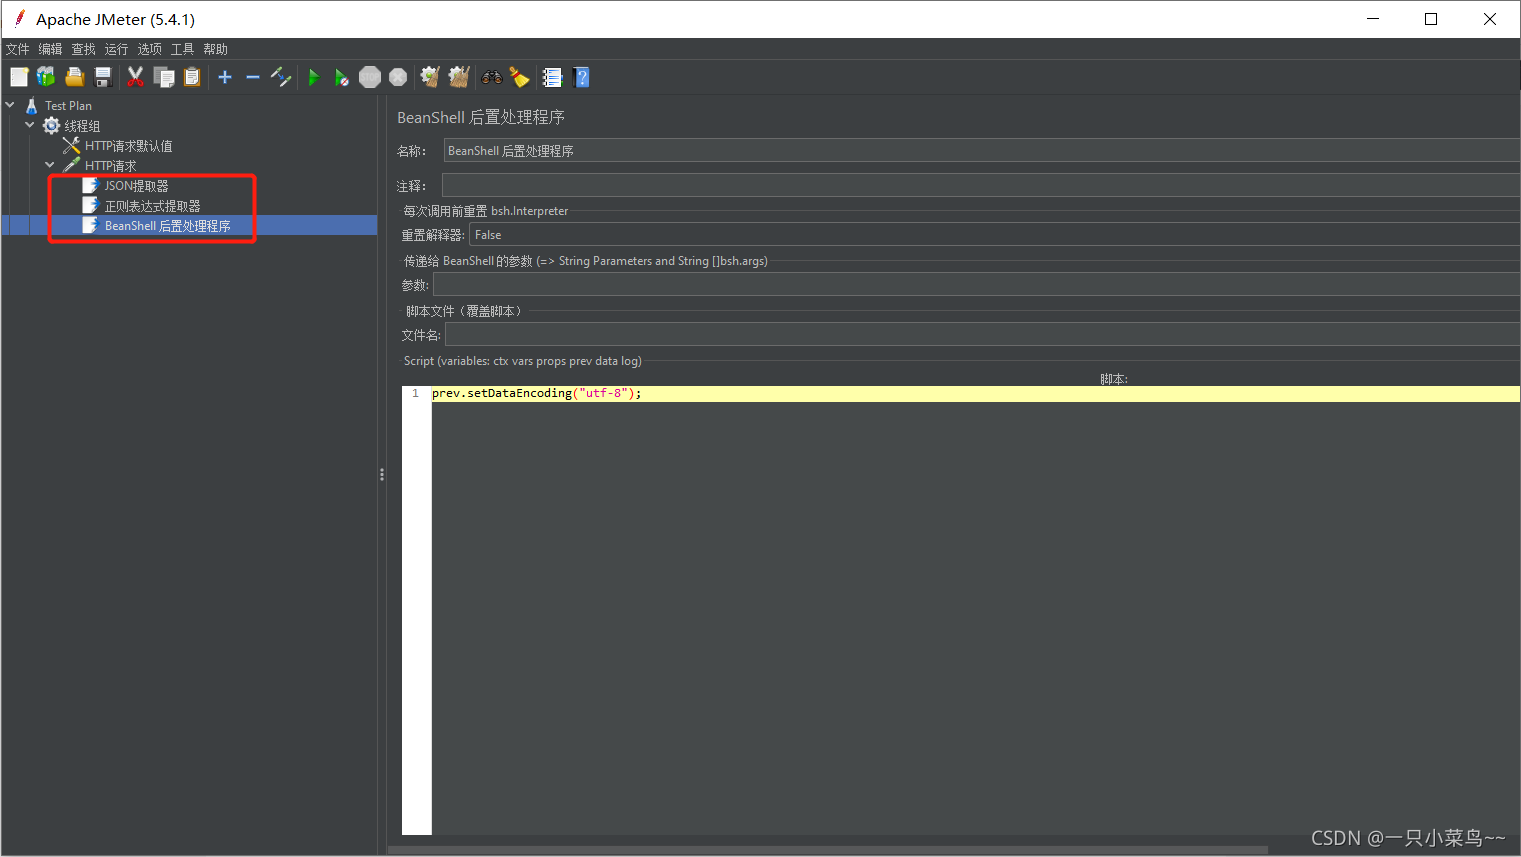Click line number 1 in script gutter
Image resolution: width=1521 pixels, height=857 pixels.
(x=415, y=393)
